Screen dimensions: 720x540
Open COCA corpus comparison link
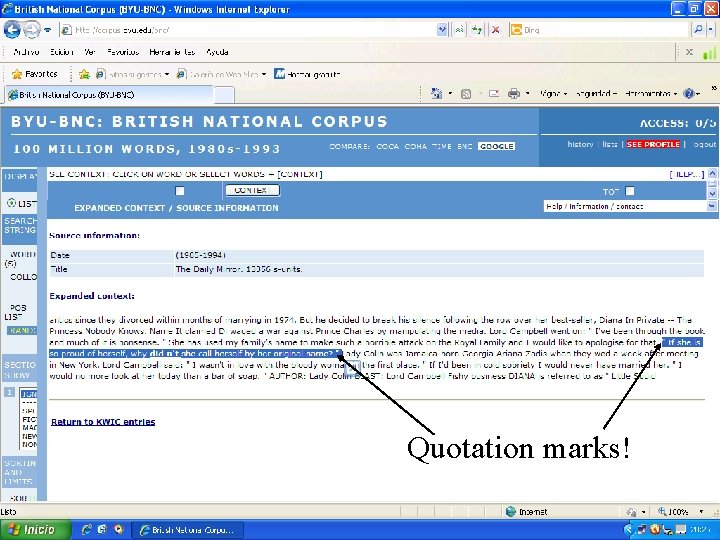[x=388, y=146]
